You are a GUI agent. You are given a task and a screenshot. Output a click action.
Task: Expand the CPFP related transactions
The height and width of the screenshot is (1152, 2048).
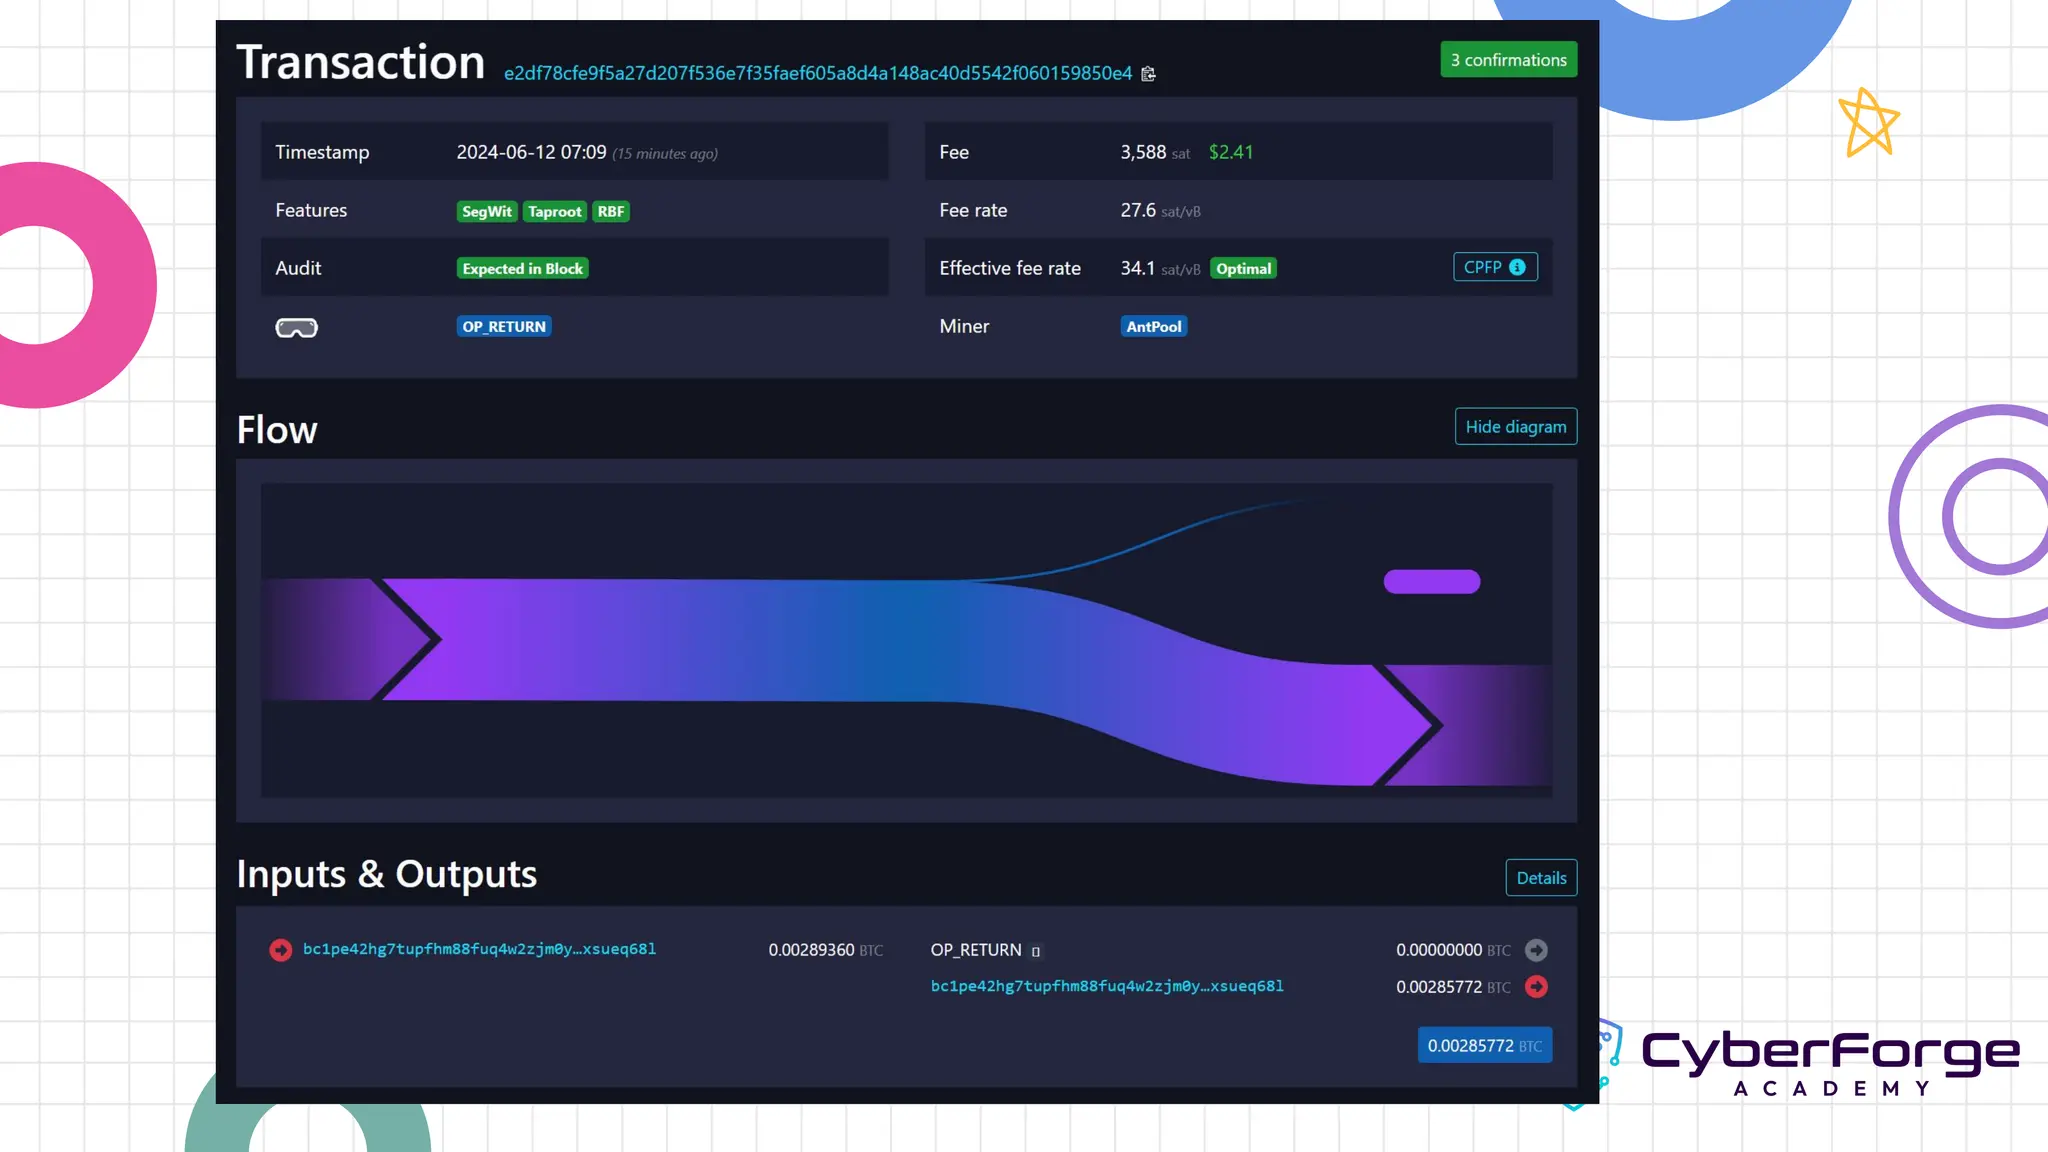coord(1483,267)
